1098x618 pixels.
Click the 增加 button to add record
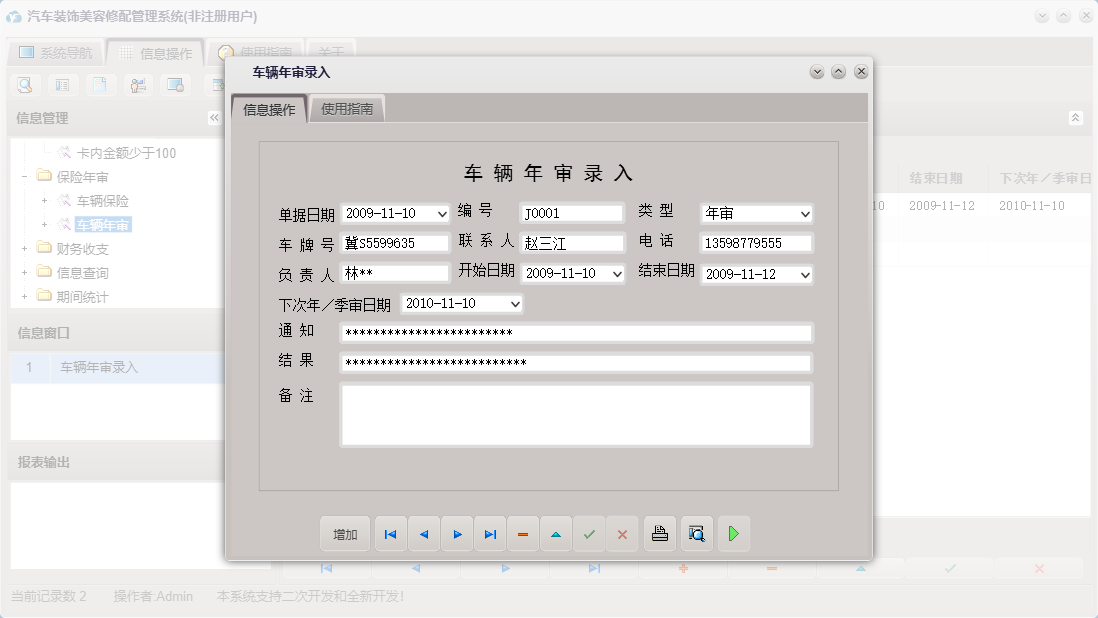[344, 533]
